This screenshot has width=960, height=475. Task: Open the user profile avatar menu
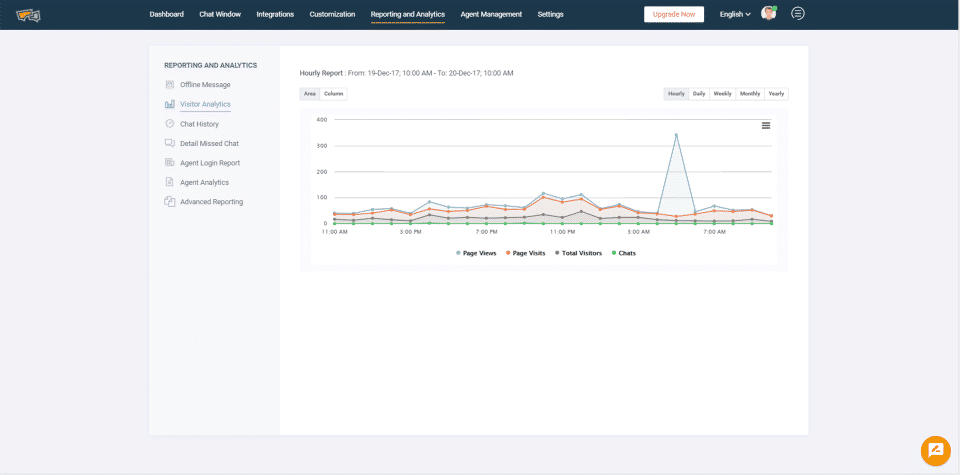(768, 14)
